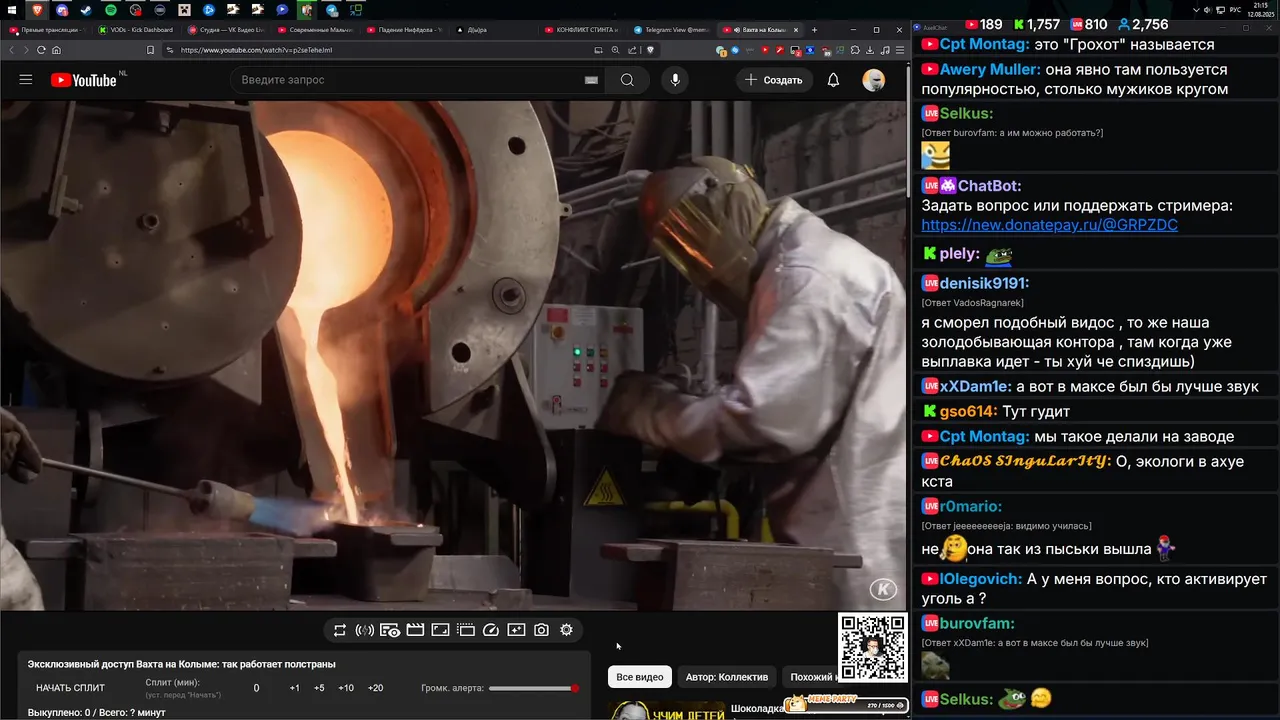Viewport: 1280px width, 720px height.
Task: Open a new browser tab with plus
Action: (x=814, y=30)
